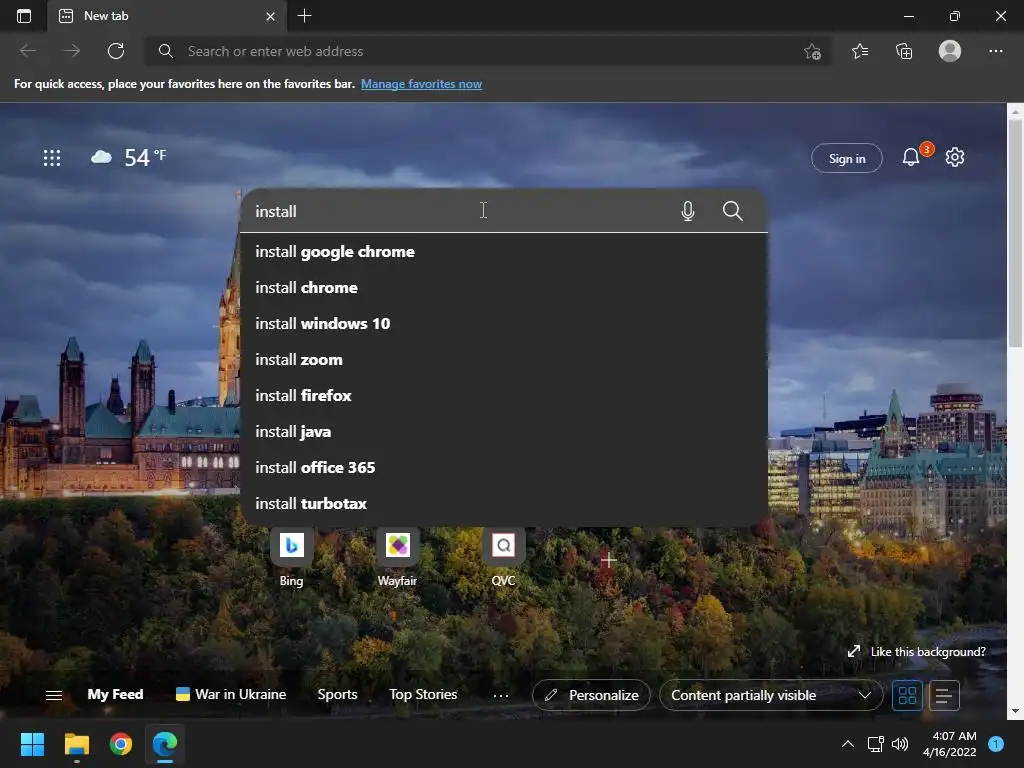
Task: Open network display tray icon
Action: click(x=875, y=744)
